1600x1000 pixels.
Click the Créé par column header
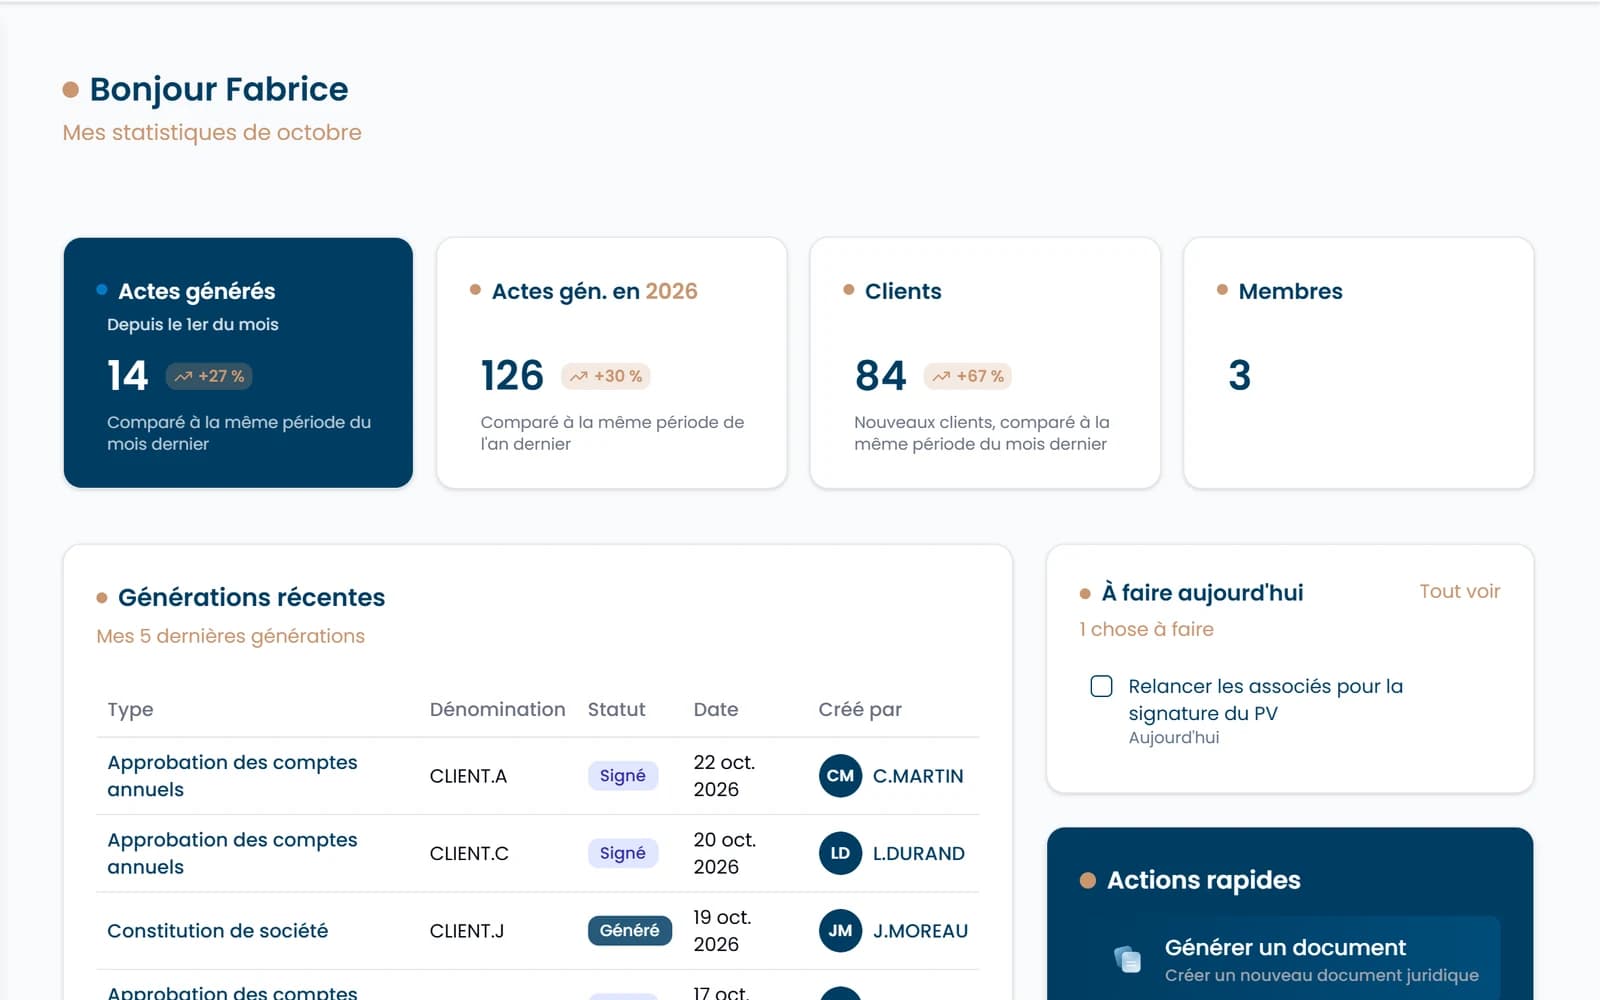860,709
